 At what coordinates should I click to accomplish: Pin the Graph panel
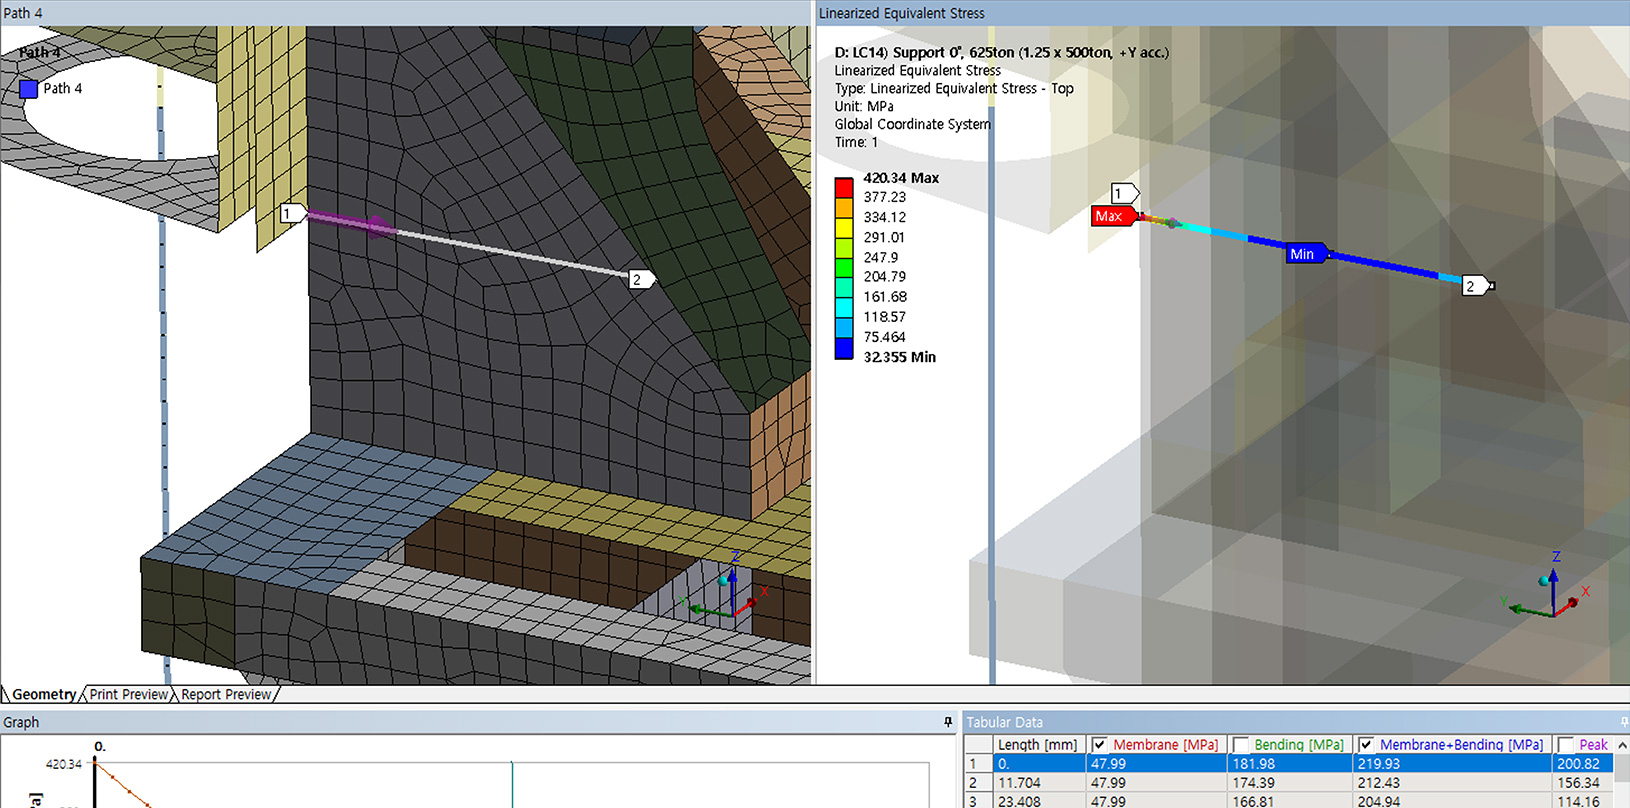(x=948, y=722)
